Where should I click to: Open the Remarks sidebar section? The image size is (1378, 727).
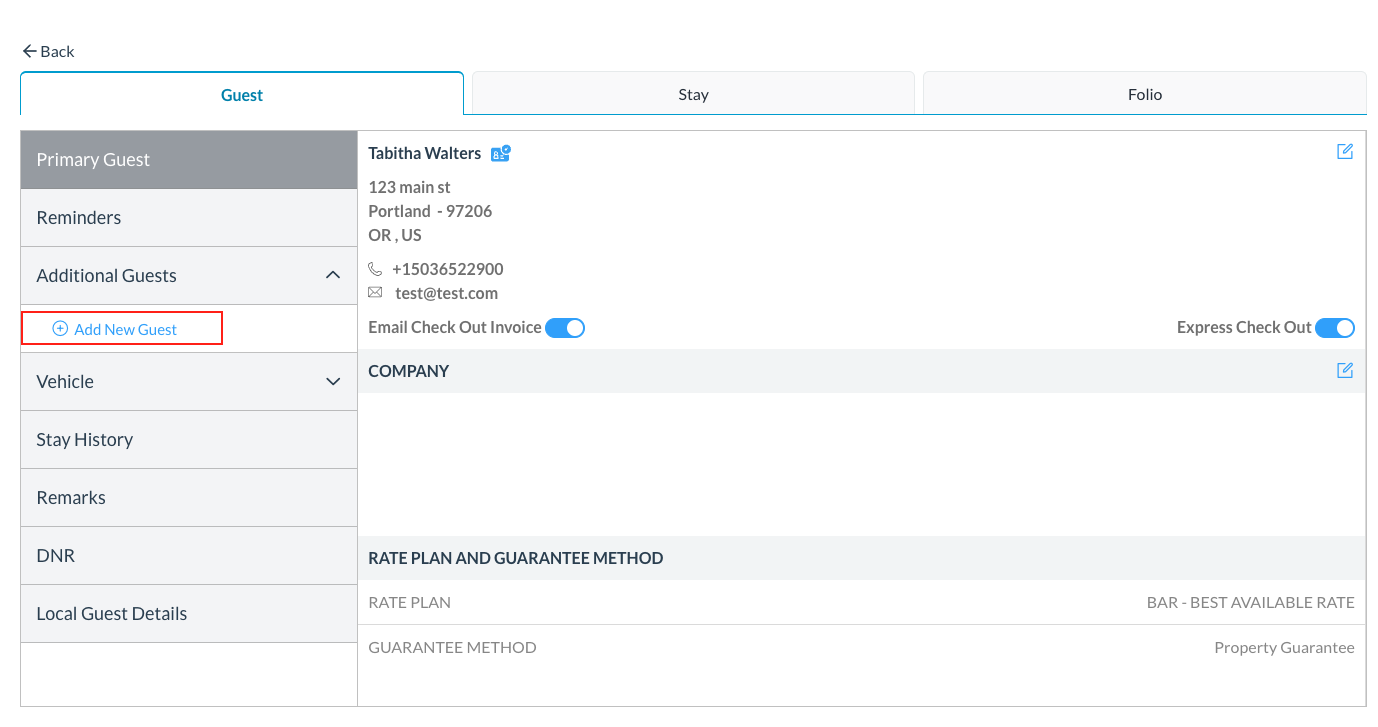[x=71, y=497]
